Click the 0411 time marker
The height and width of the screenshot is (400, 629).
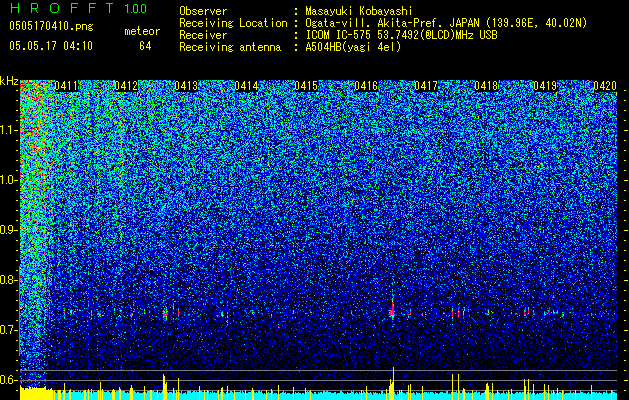click(66, 86)
